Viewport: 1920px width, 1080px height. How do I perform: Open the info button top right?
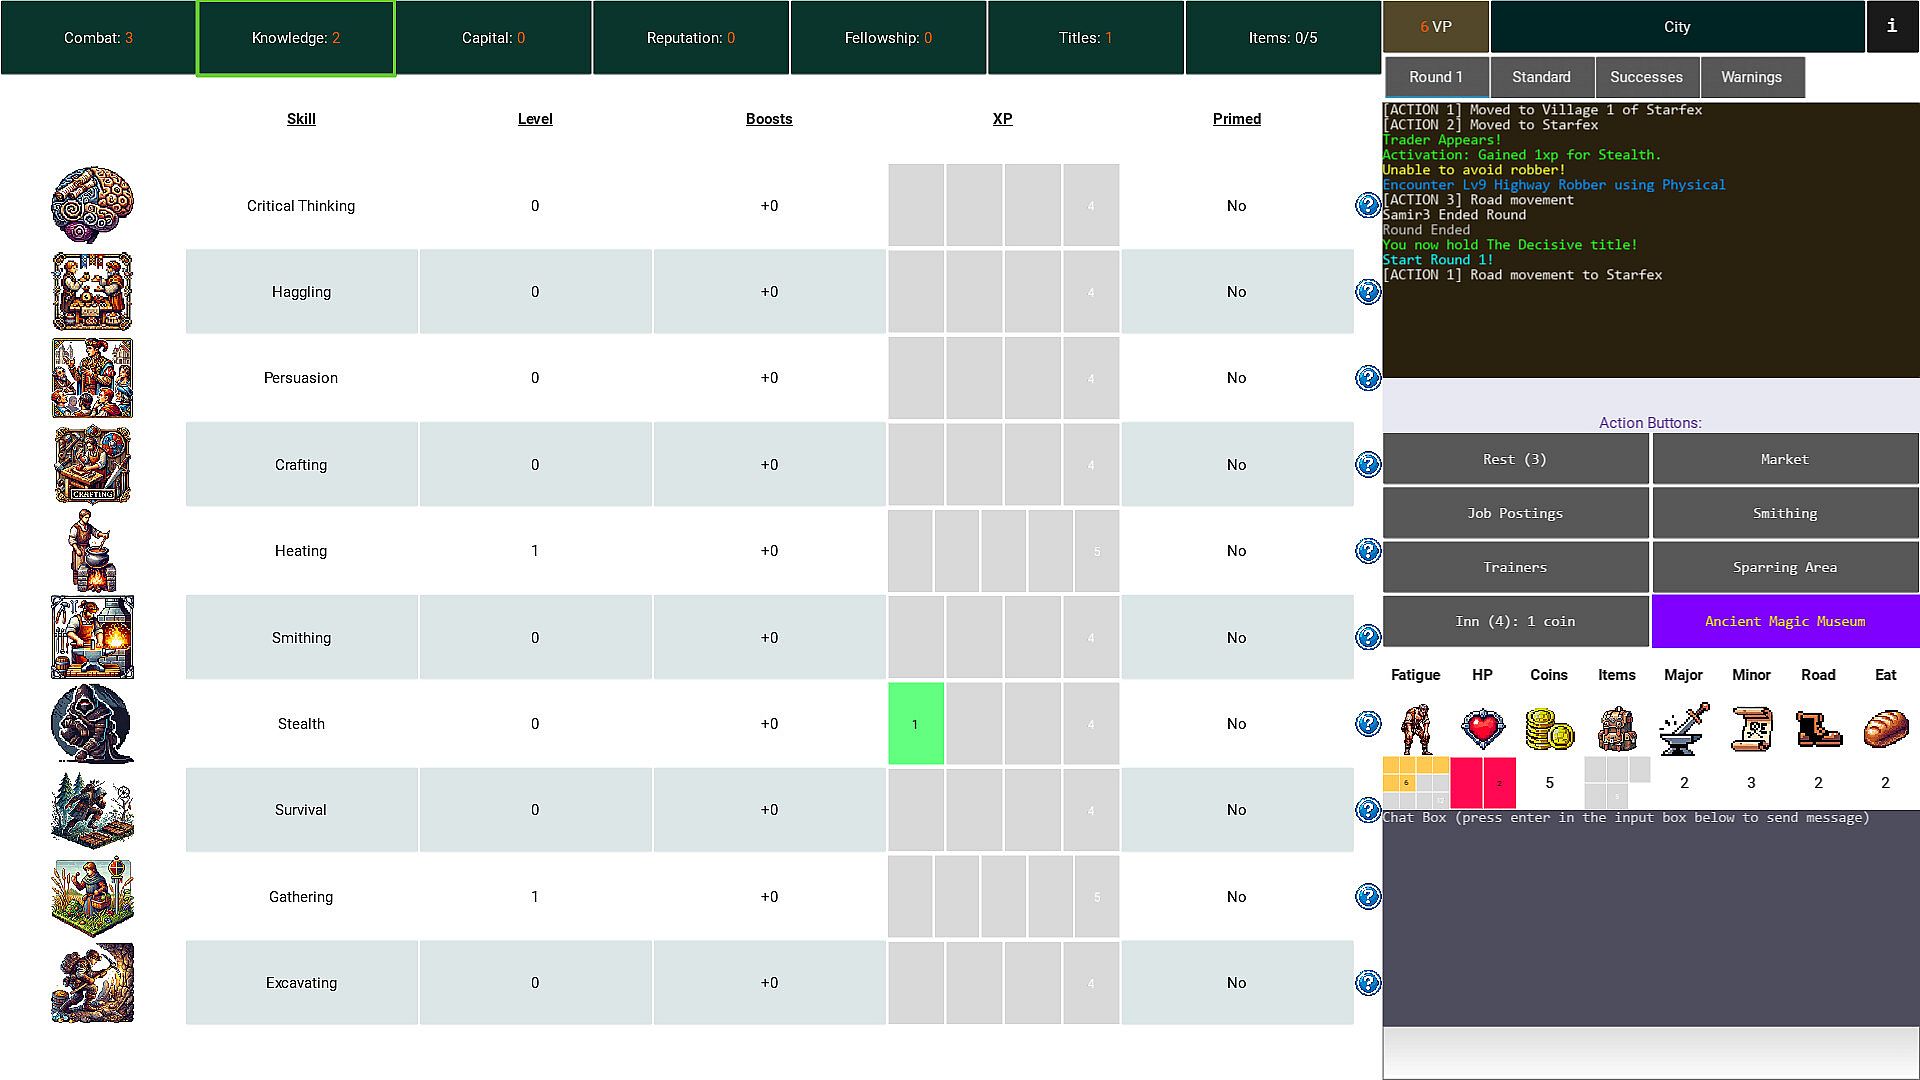tap(1891, 26)
